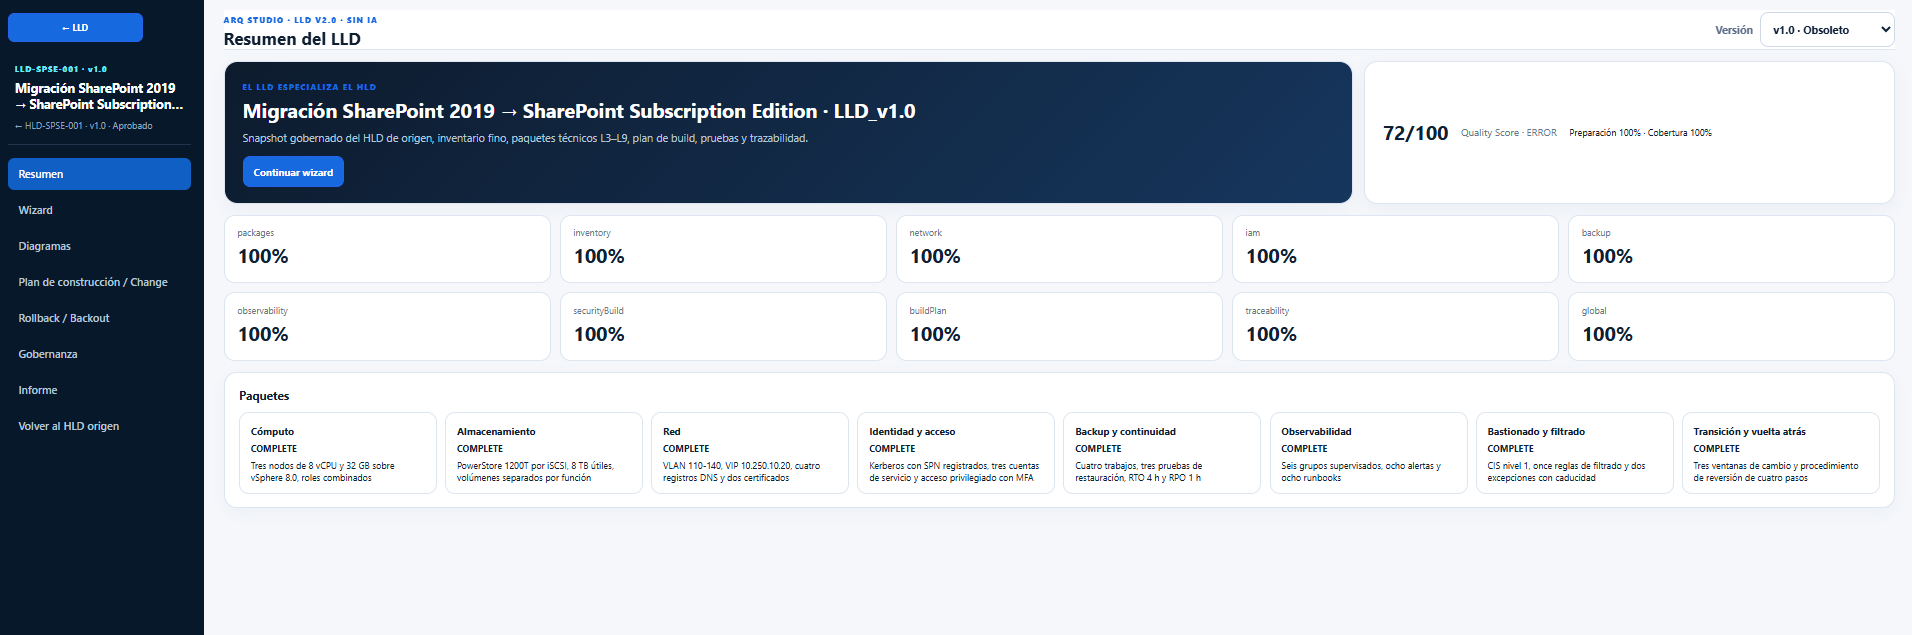This screenshot has height=635, width=1912.
Task: Navigate to Rollback / Backout
Action: (x=99, y=318)
